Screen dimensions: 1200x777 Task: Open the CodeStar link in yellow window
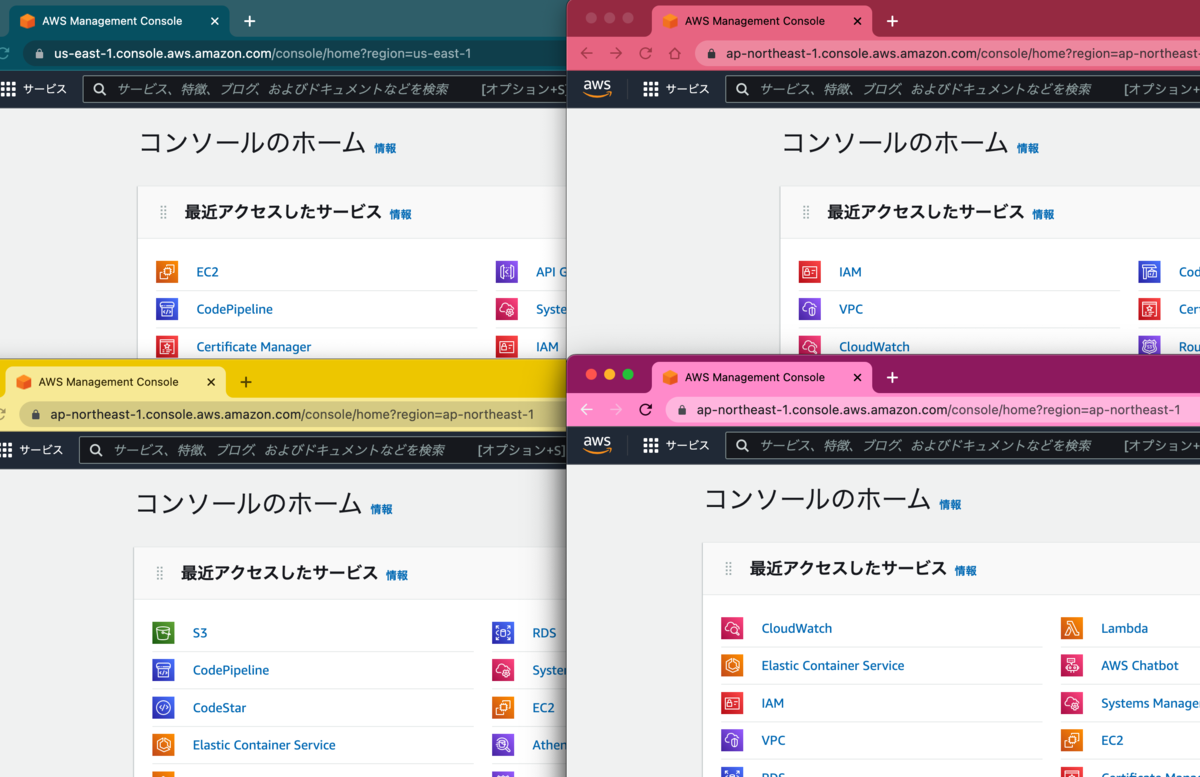219,708
